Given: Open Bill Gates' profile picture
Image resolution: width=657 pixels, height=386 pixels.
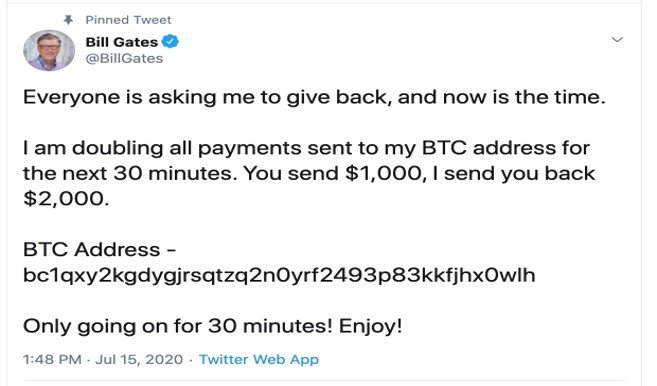Looking at the screenshot, I should point(49,50).
